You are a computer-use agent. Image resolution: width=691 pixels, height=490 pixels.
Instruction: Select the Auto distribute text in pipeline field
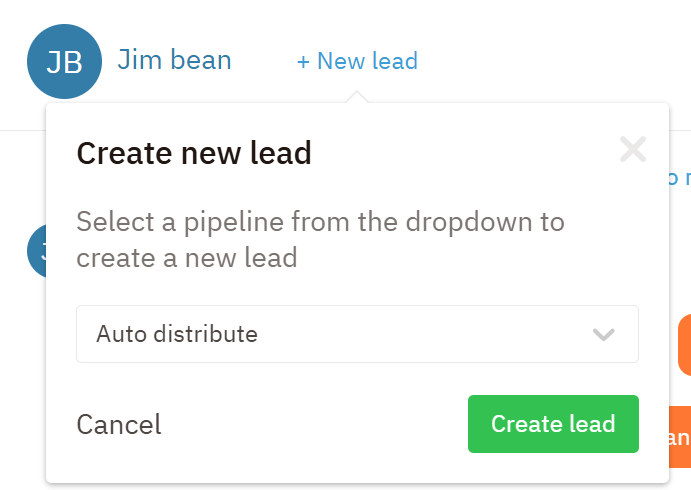pos(177,334)
